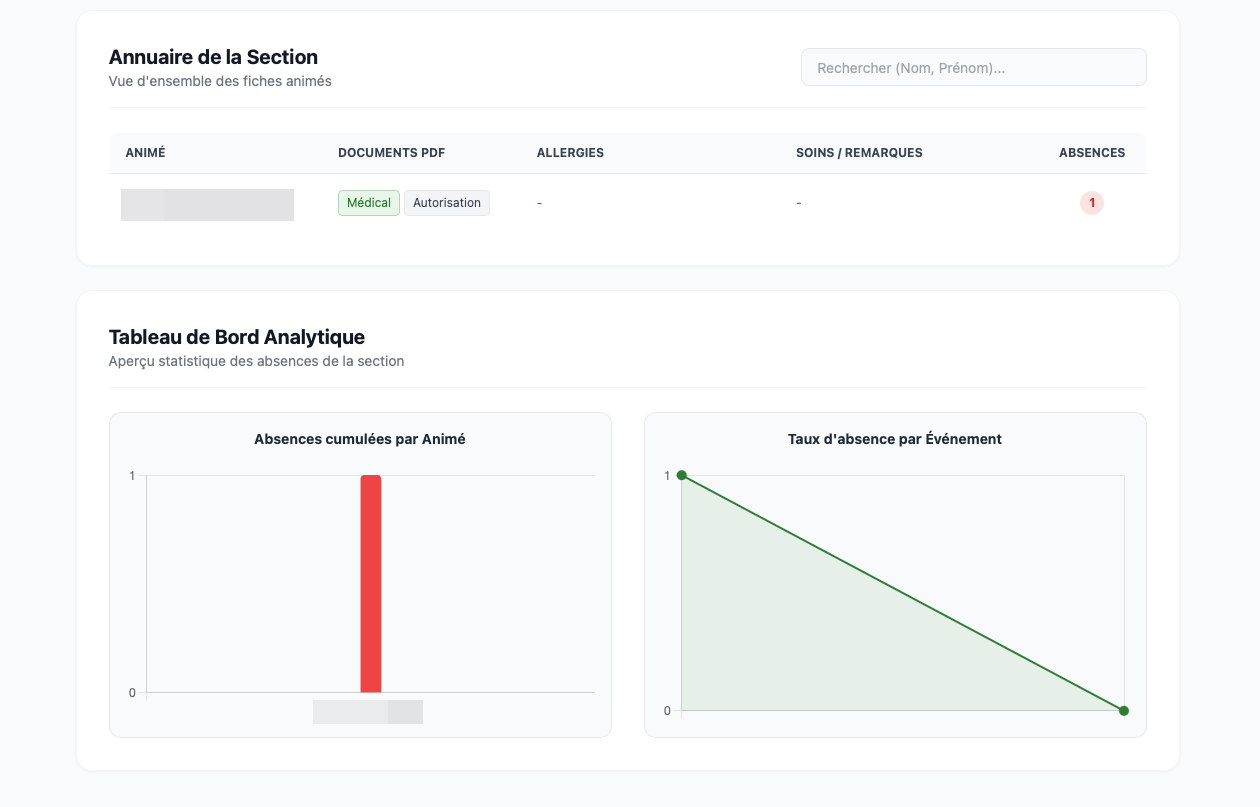This screenshot has height=807, width=1260.
Task: Click the red absences count badge
Action: pos(1092,203)
